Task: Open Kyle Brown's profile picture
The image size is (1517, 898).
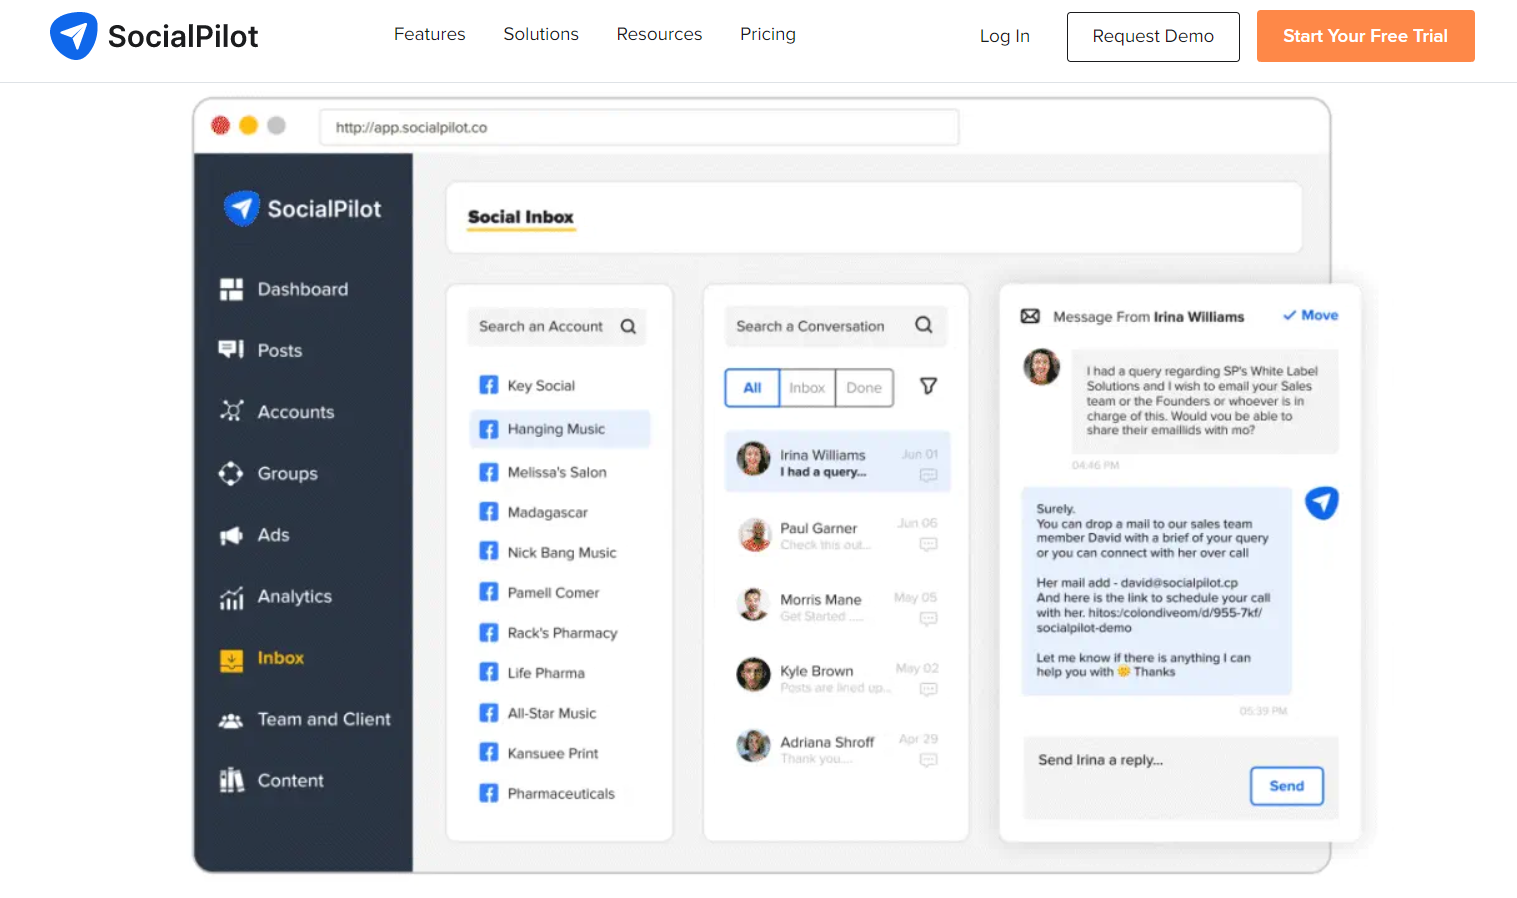Action: tap(753, 675)
